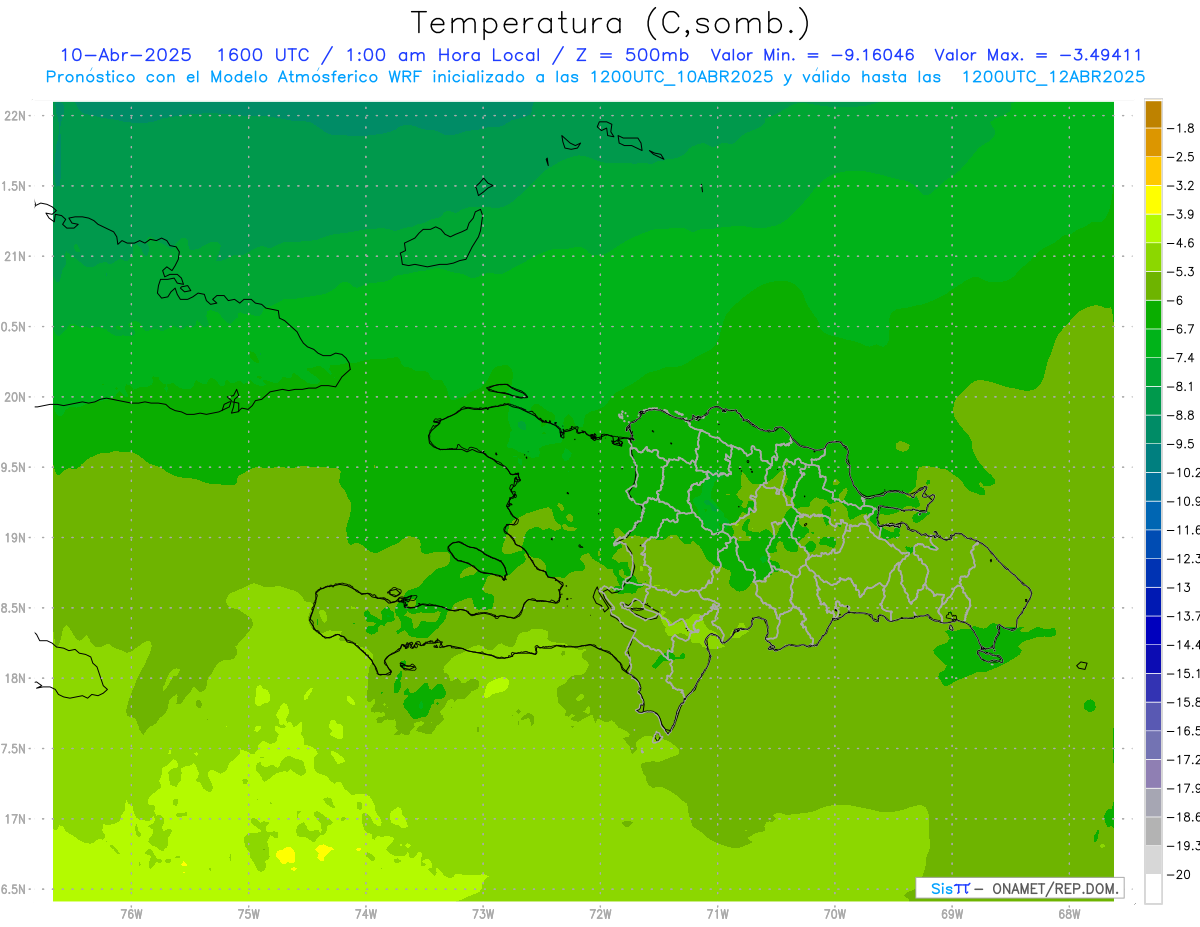Click the date '10-Abr-2025' in the header

[126, 55]
